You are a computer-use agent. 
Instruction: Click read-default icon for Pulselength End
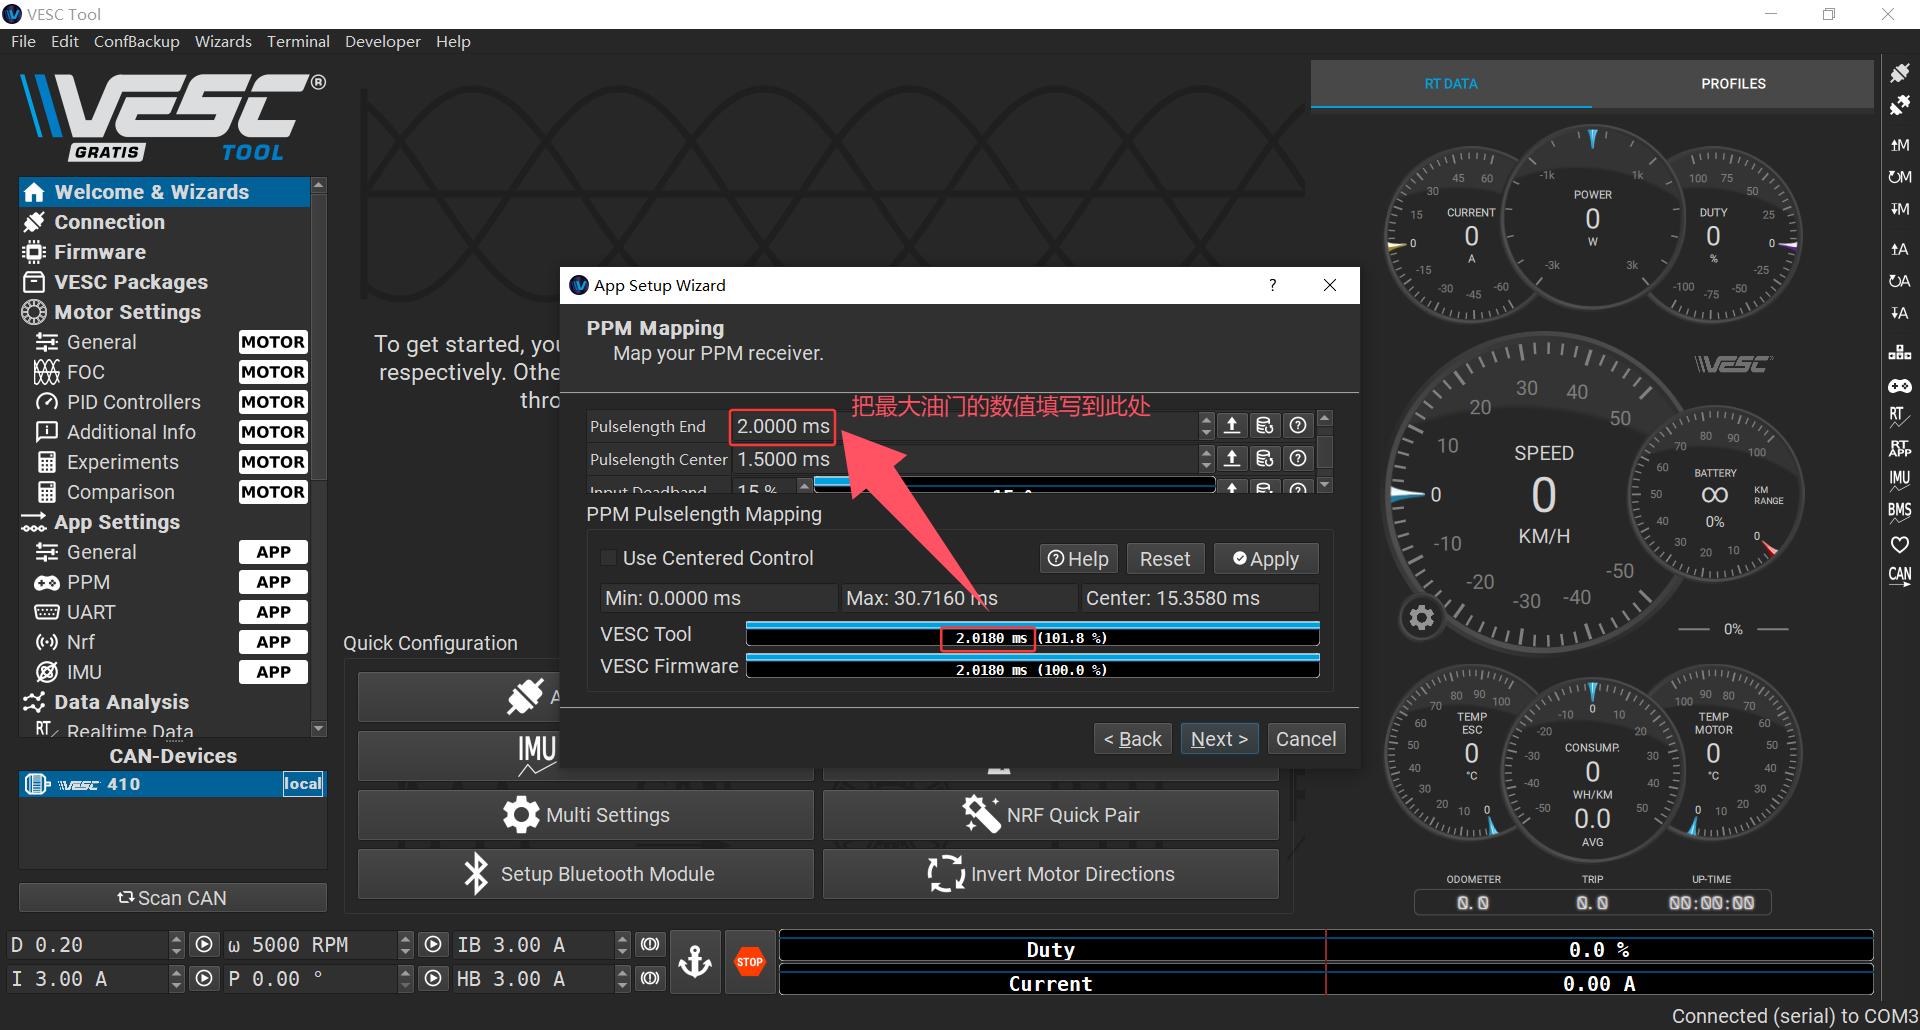[x=1265, y=426]
